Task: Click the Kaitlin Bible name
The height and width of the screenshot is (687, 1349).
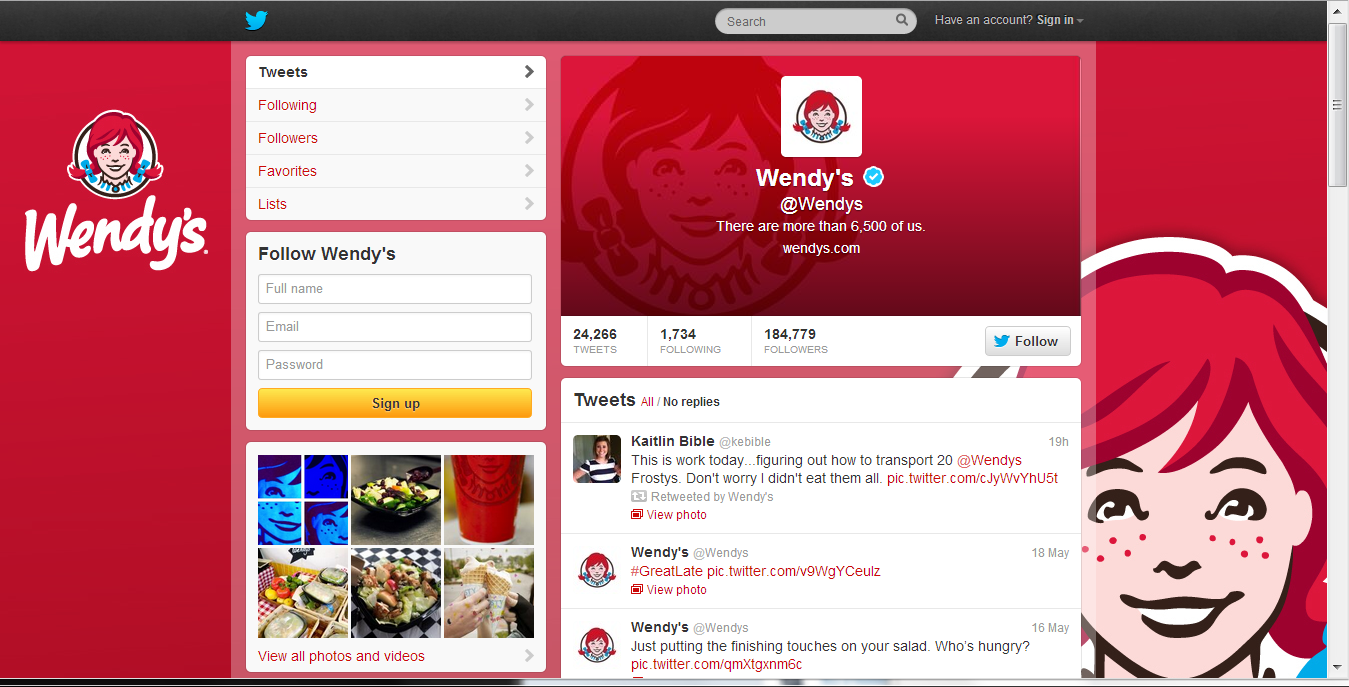Action: 673,441
